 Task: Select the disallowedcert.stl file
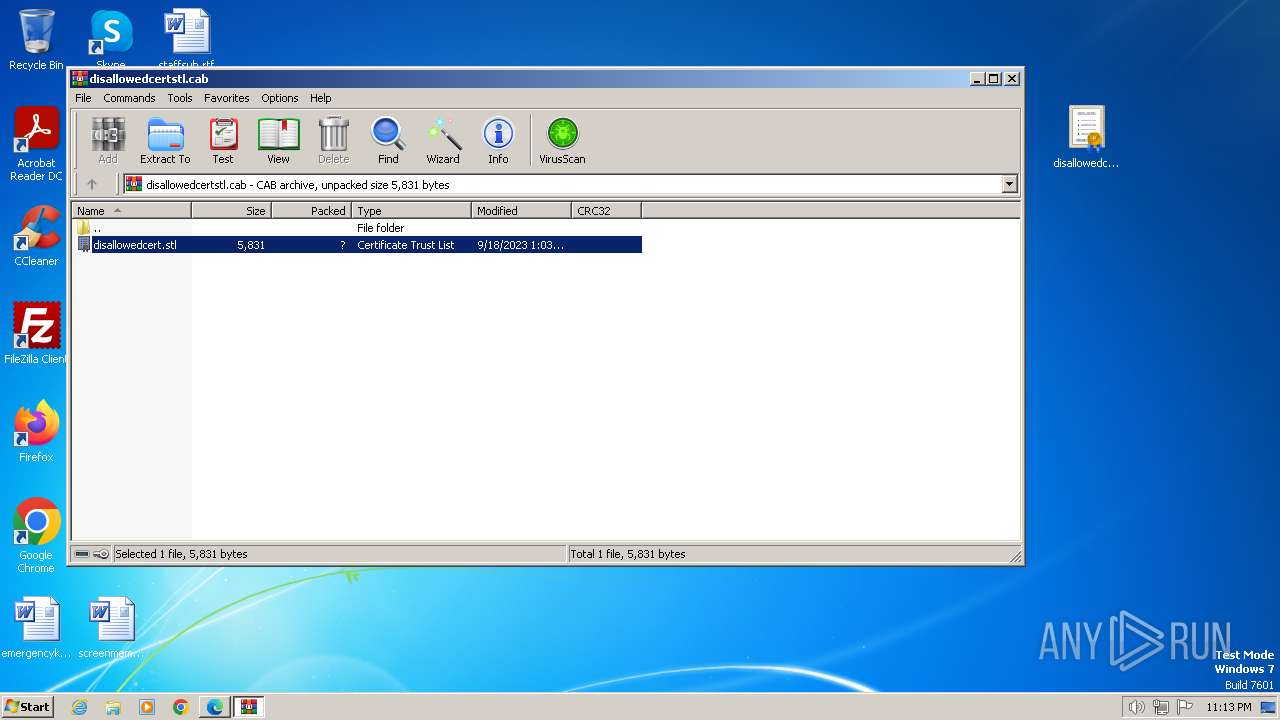pos(134,245)
